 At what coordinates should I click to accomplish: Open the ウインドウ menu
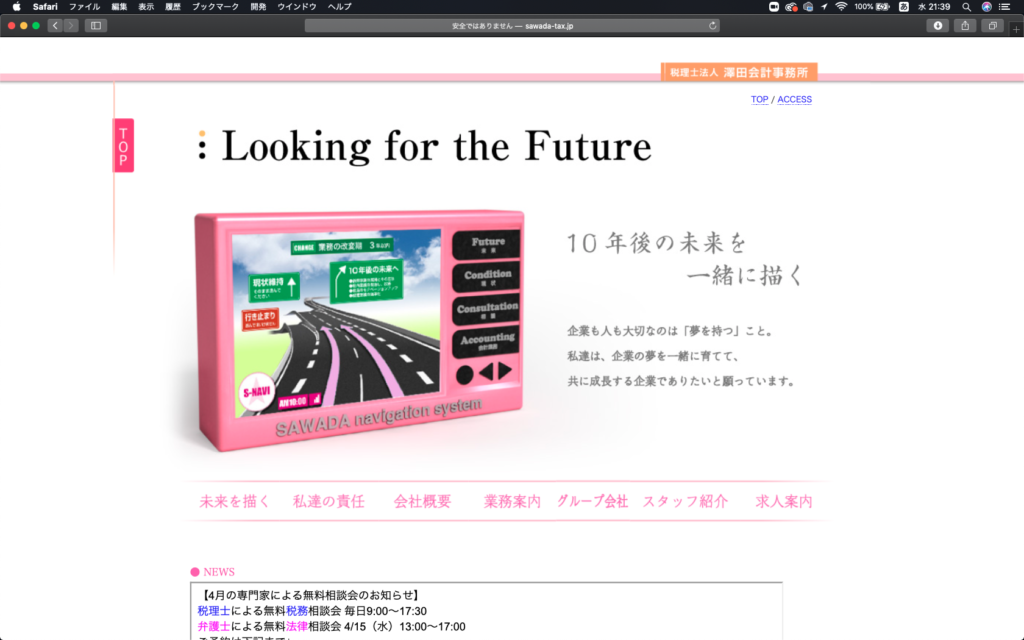(296, 7)
